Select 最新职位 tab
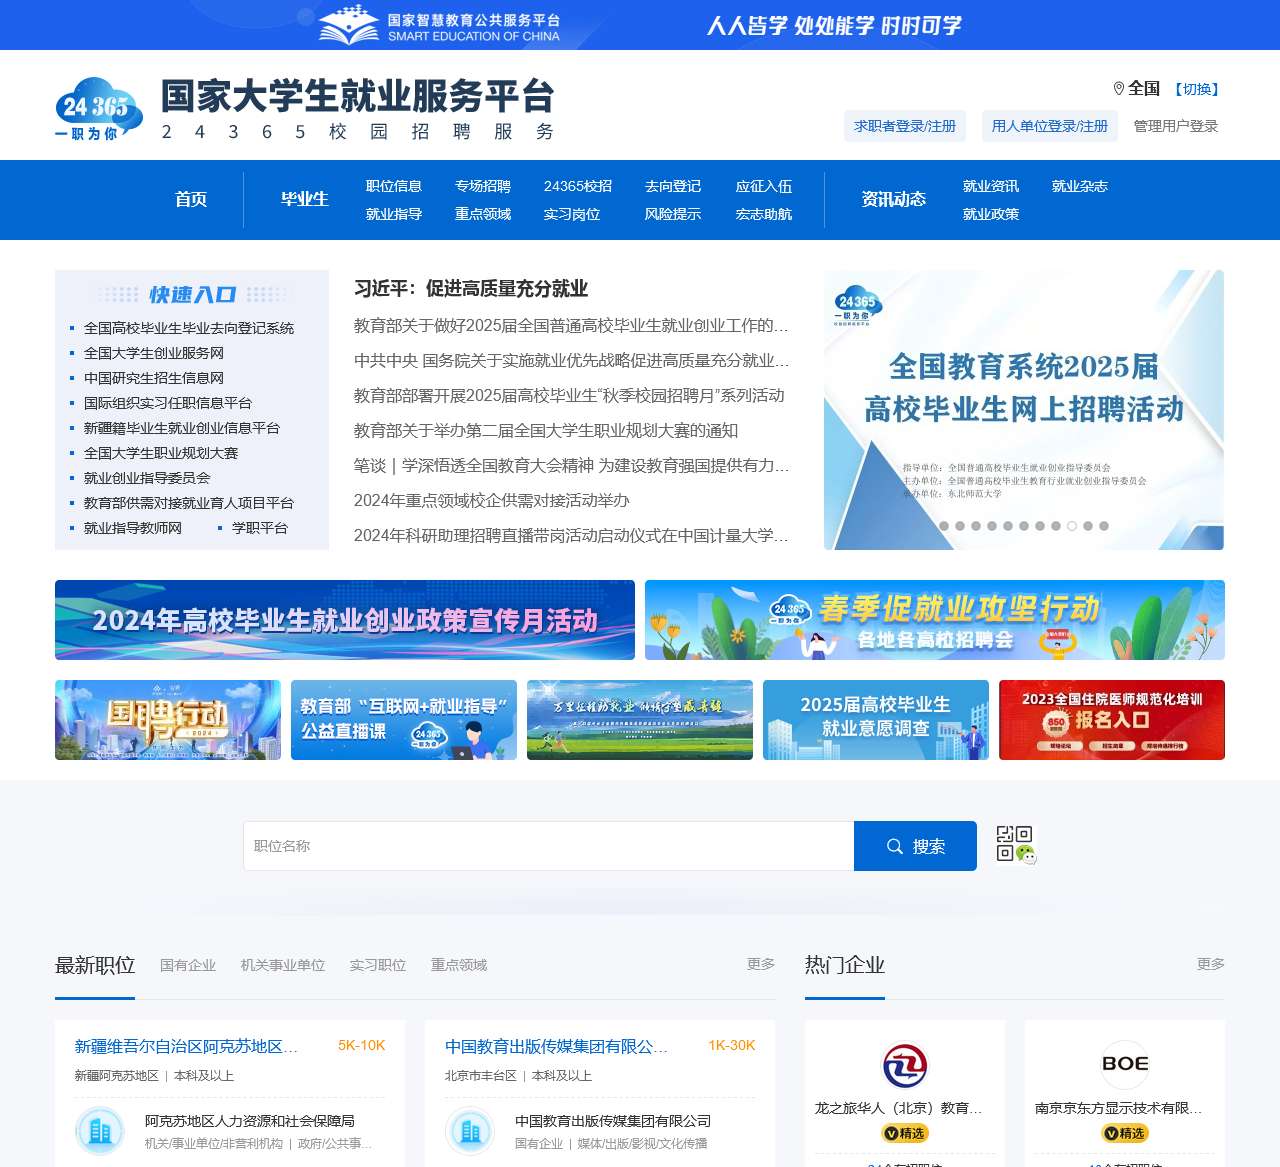 [x=95, y=965]
